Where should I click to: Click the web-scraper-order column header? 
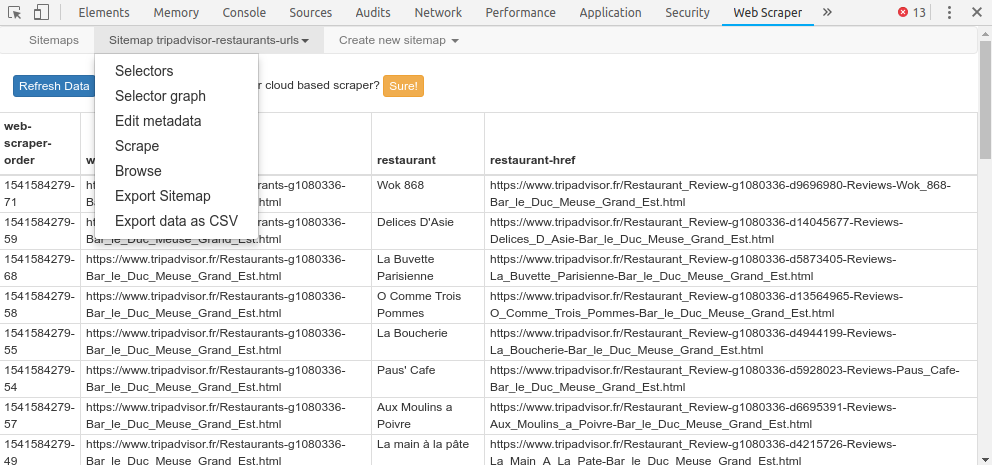pos(40,143)
